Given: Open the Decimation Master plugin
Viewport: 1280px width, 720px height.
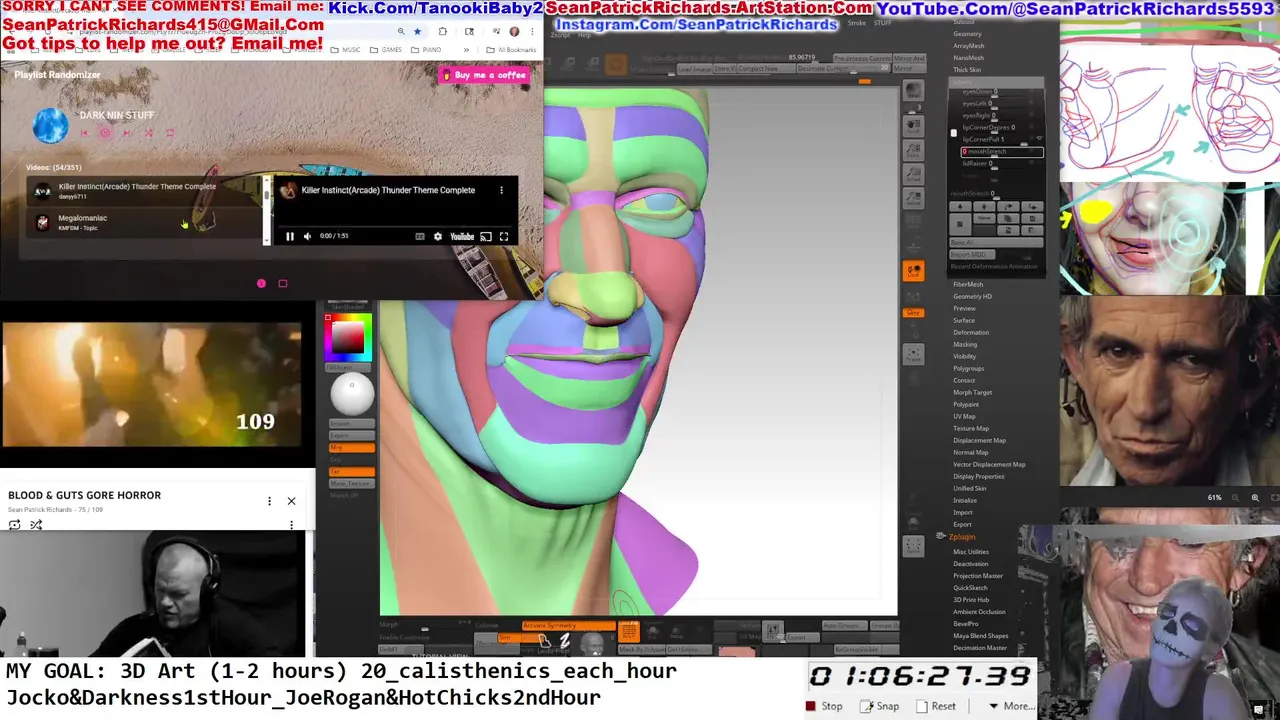Looking at the screenshot, I should 980,648.
